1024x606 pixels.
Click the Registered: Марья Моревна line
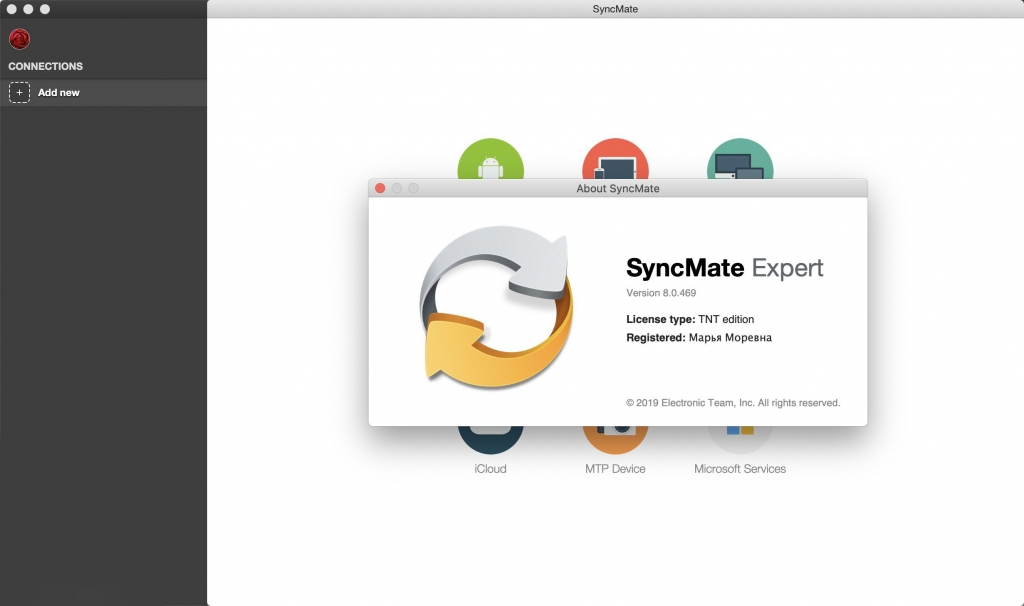tap(699, 338)
